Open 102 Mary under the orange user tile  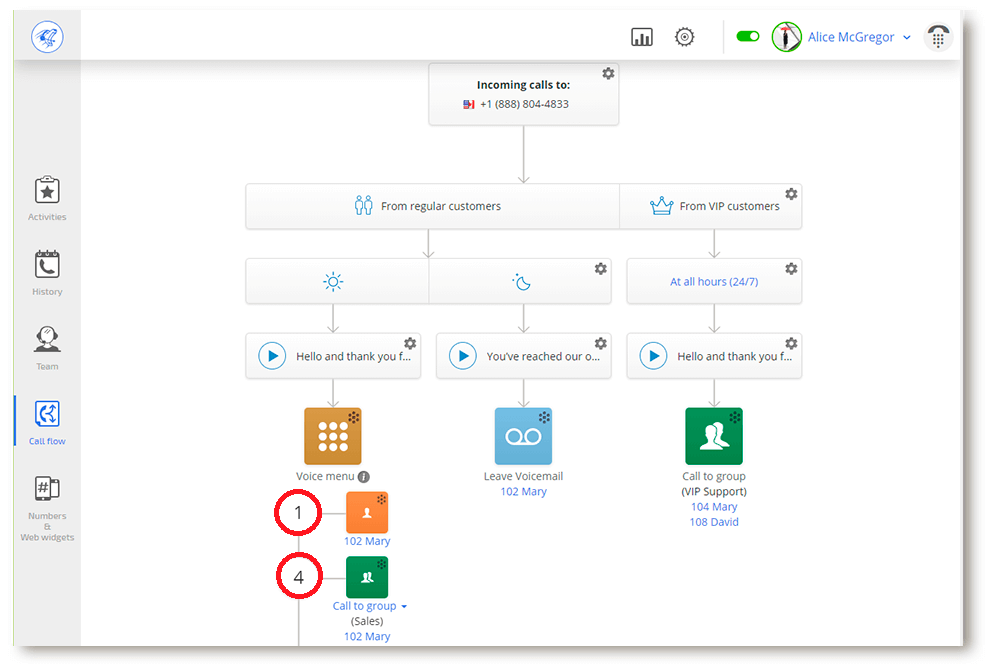367,542
